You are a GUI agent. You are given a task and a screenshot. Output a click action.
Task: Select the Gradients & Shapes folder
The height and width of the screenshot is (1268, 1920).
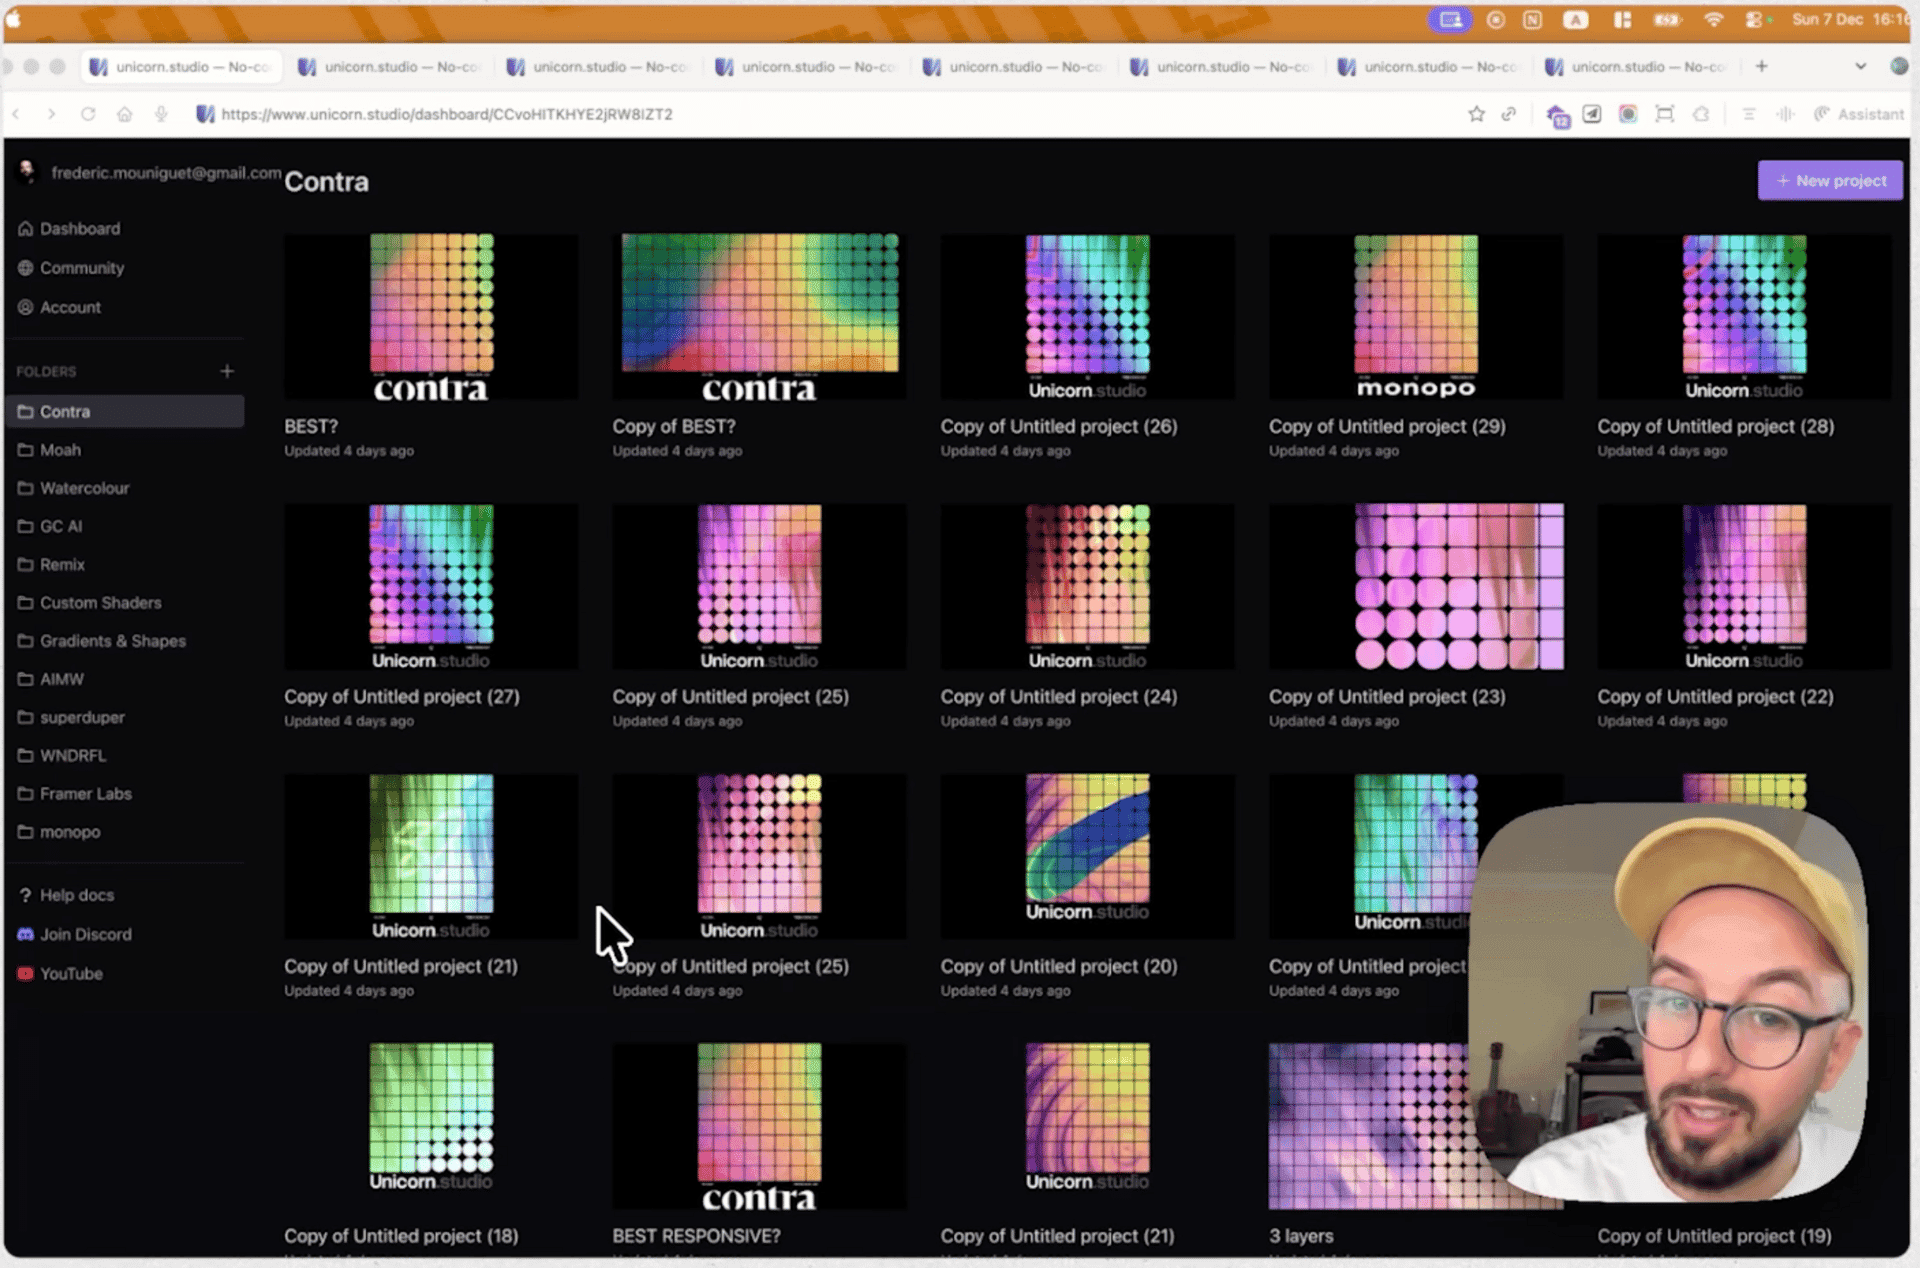pos(112,641)
